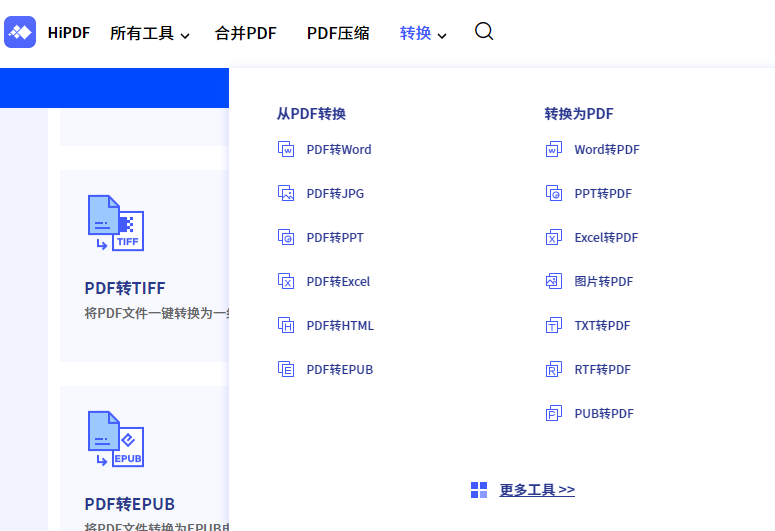The height and width of the screenshot is (531, 775).
Task: Open TXT转PDF from the menu
Action: (603, 325)
